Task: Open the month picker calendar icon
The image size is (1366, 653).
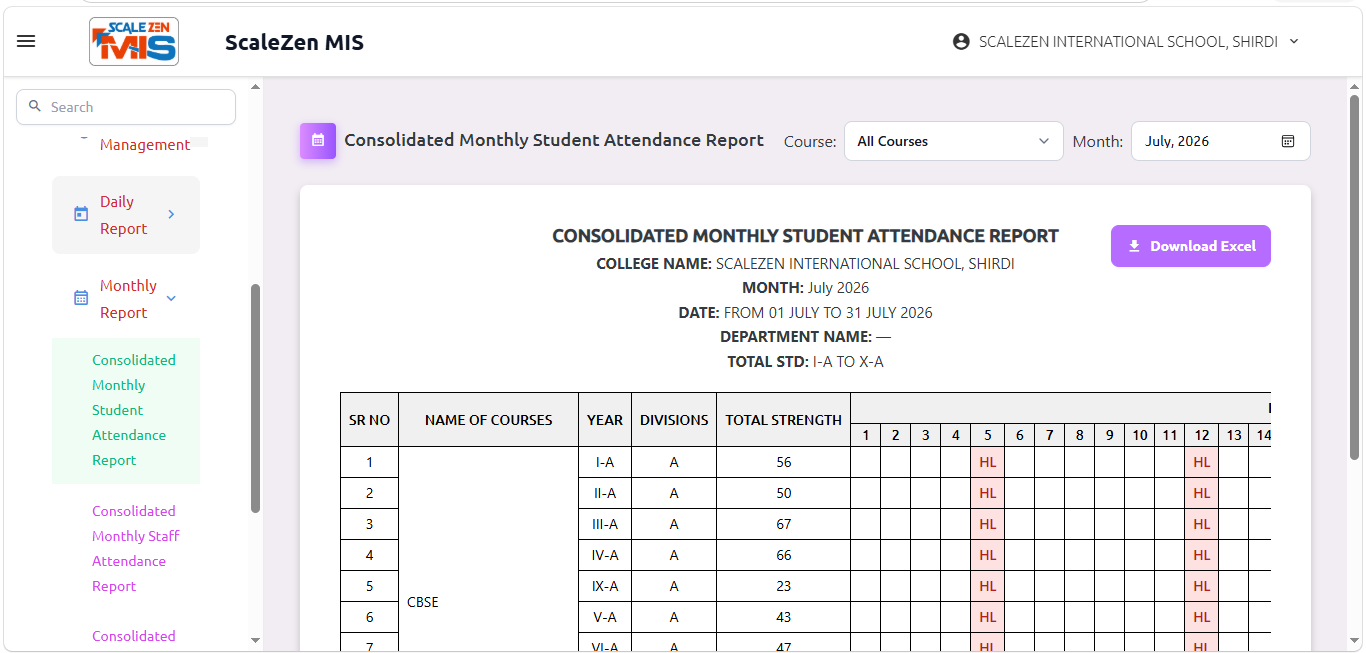Action: [1288, 141]
